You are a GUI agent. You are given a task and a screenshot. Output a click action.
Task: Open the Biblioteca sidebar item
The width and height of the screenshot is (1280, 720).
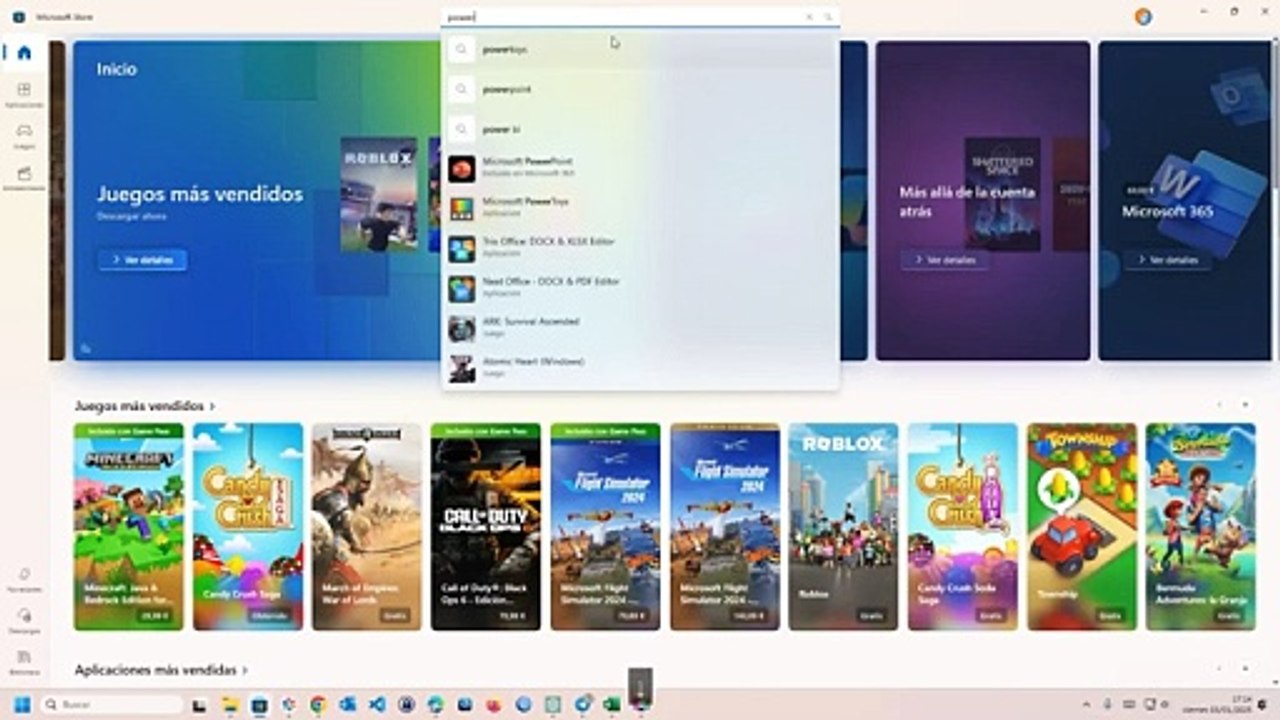tap(24, 661)
